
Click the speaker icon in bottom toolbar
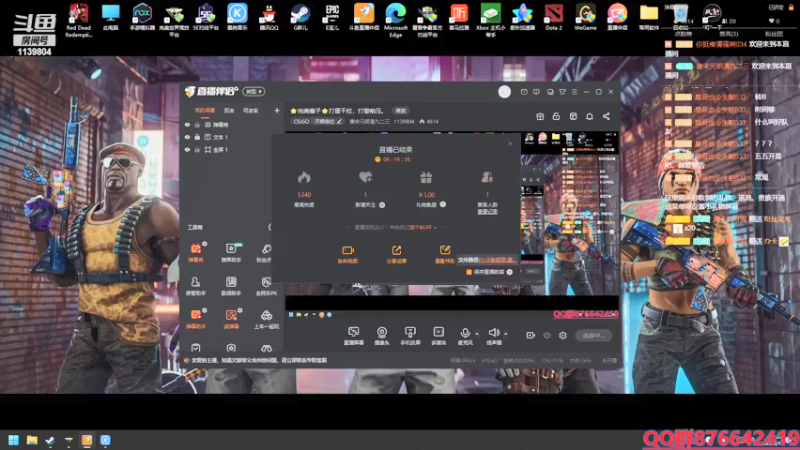tap(493, 333)
